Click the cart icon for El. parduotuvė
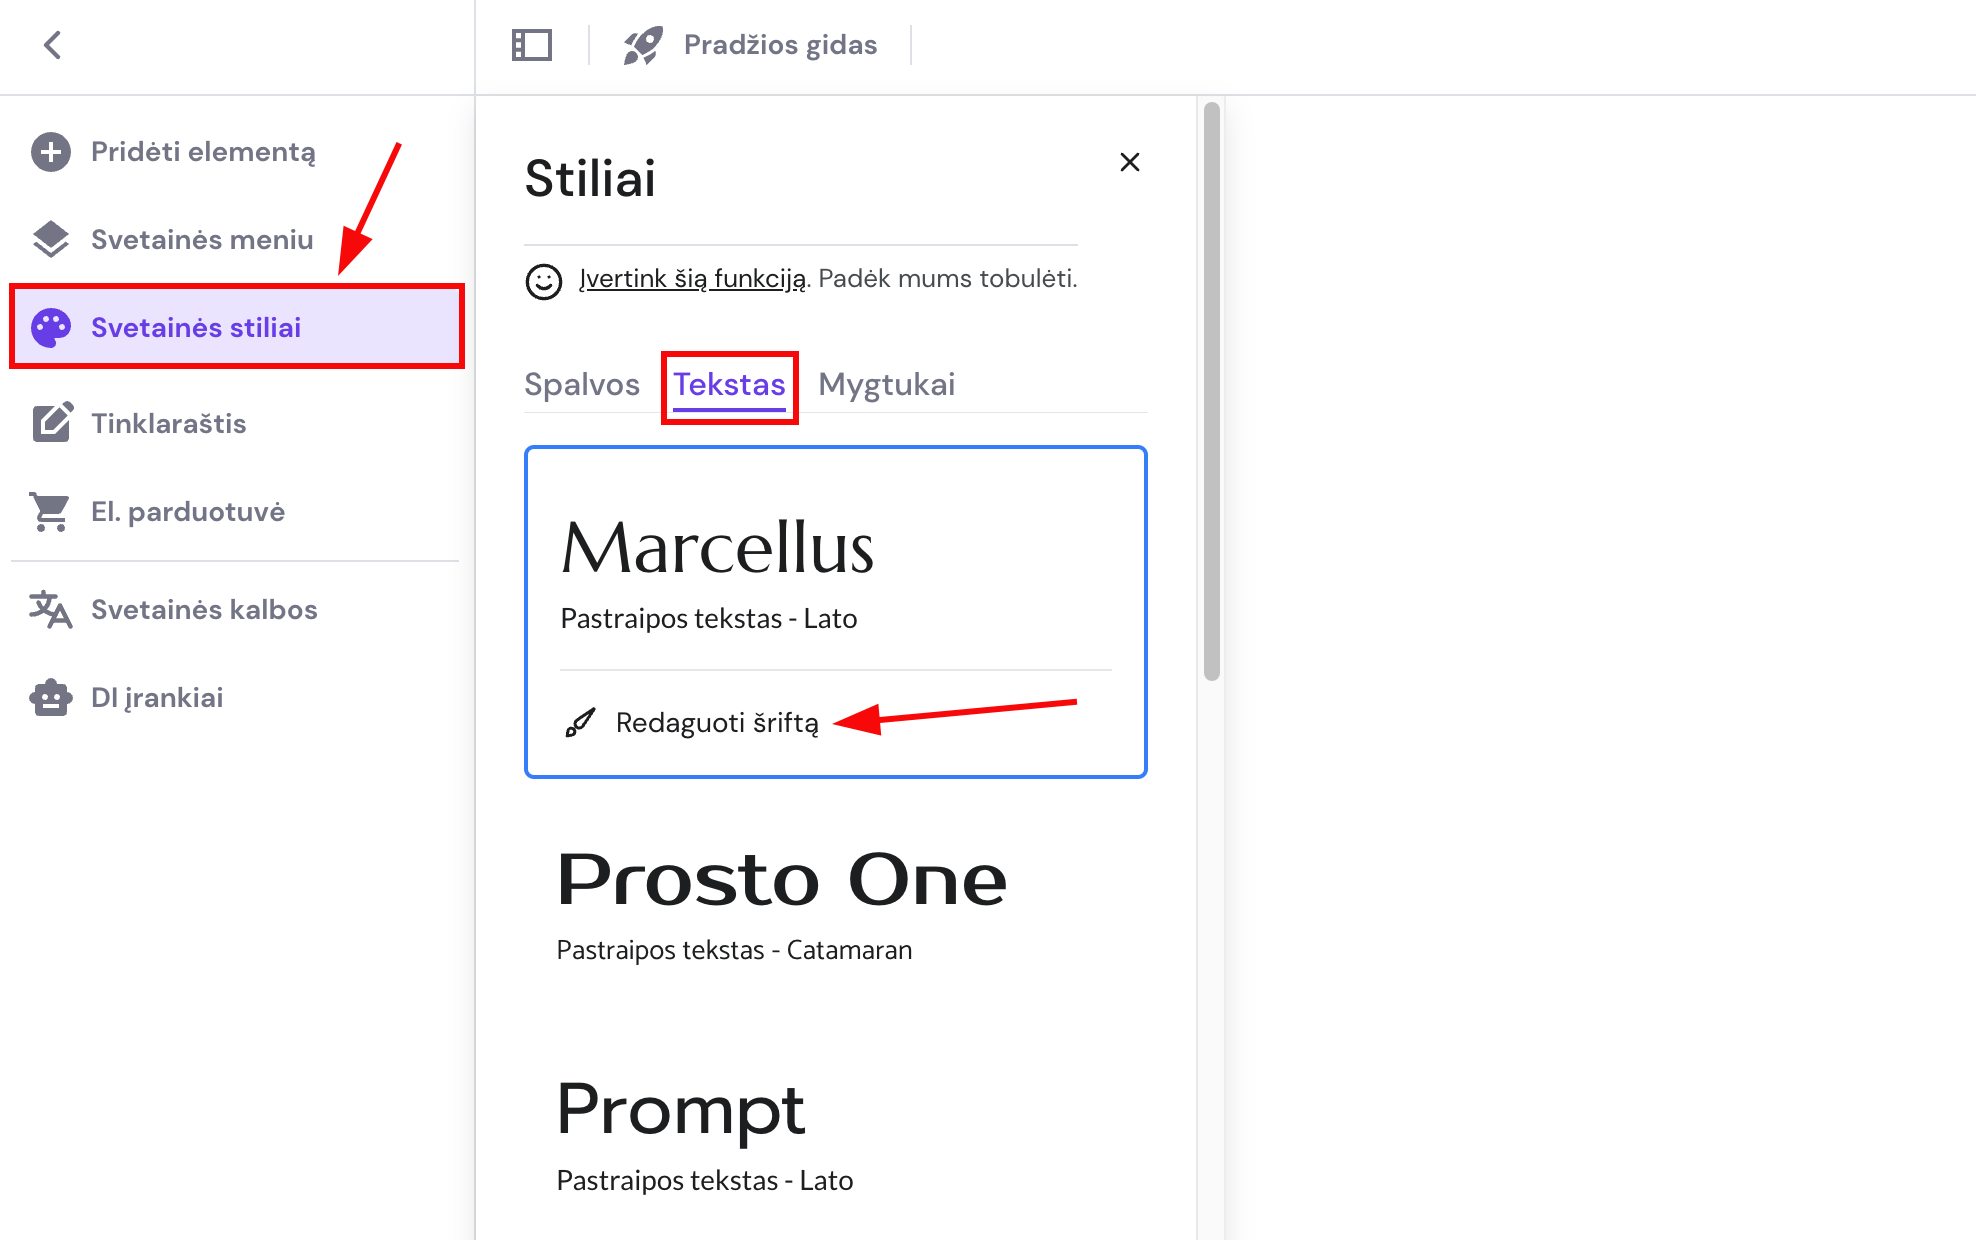 tap(51, 512)
